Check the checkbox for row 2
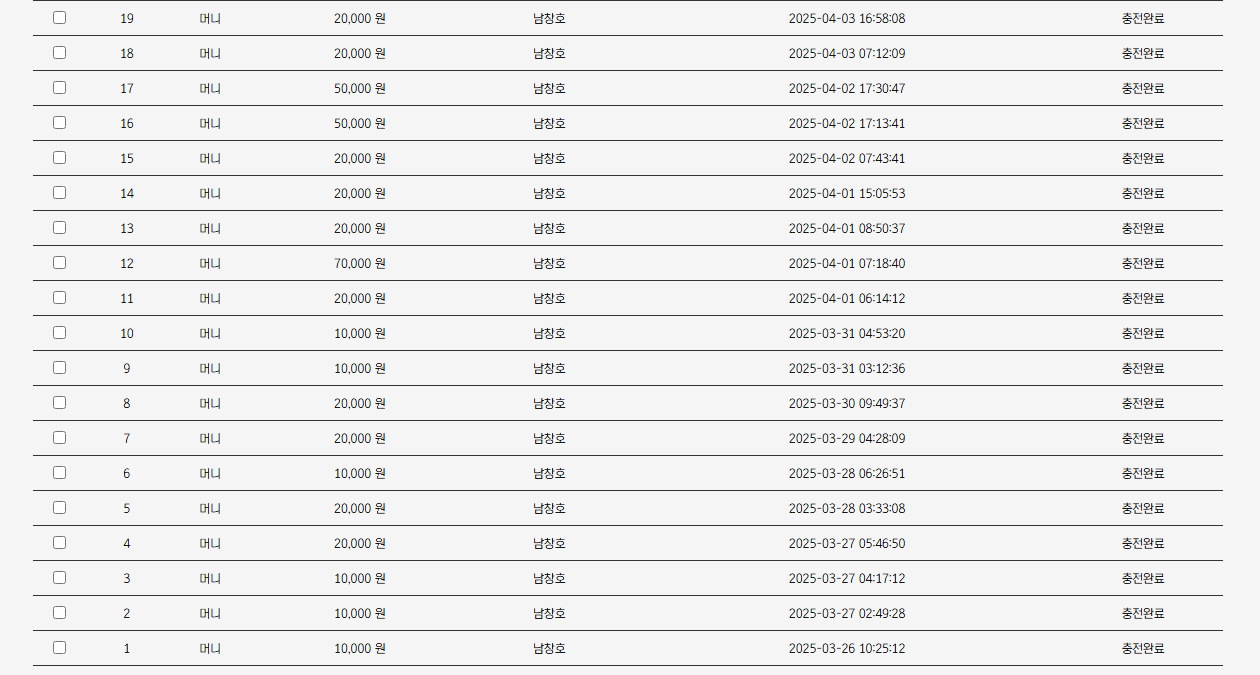1260x675 pixels. 60,613
